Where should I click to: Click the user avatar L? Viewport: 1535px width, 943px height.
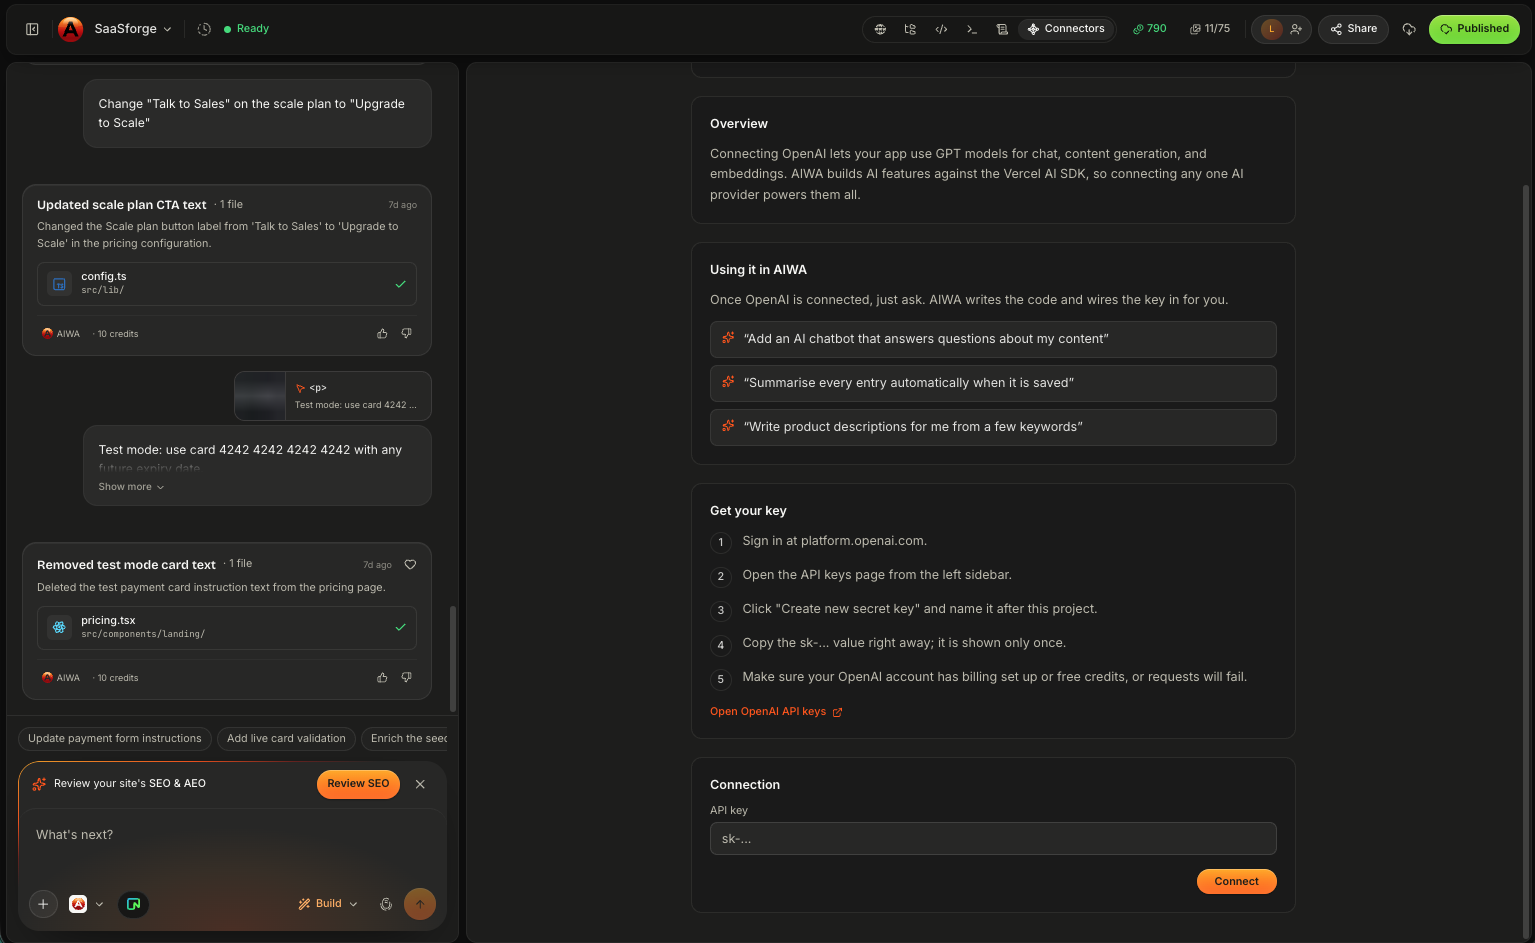(x=1272, y=29)
